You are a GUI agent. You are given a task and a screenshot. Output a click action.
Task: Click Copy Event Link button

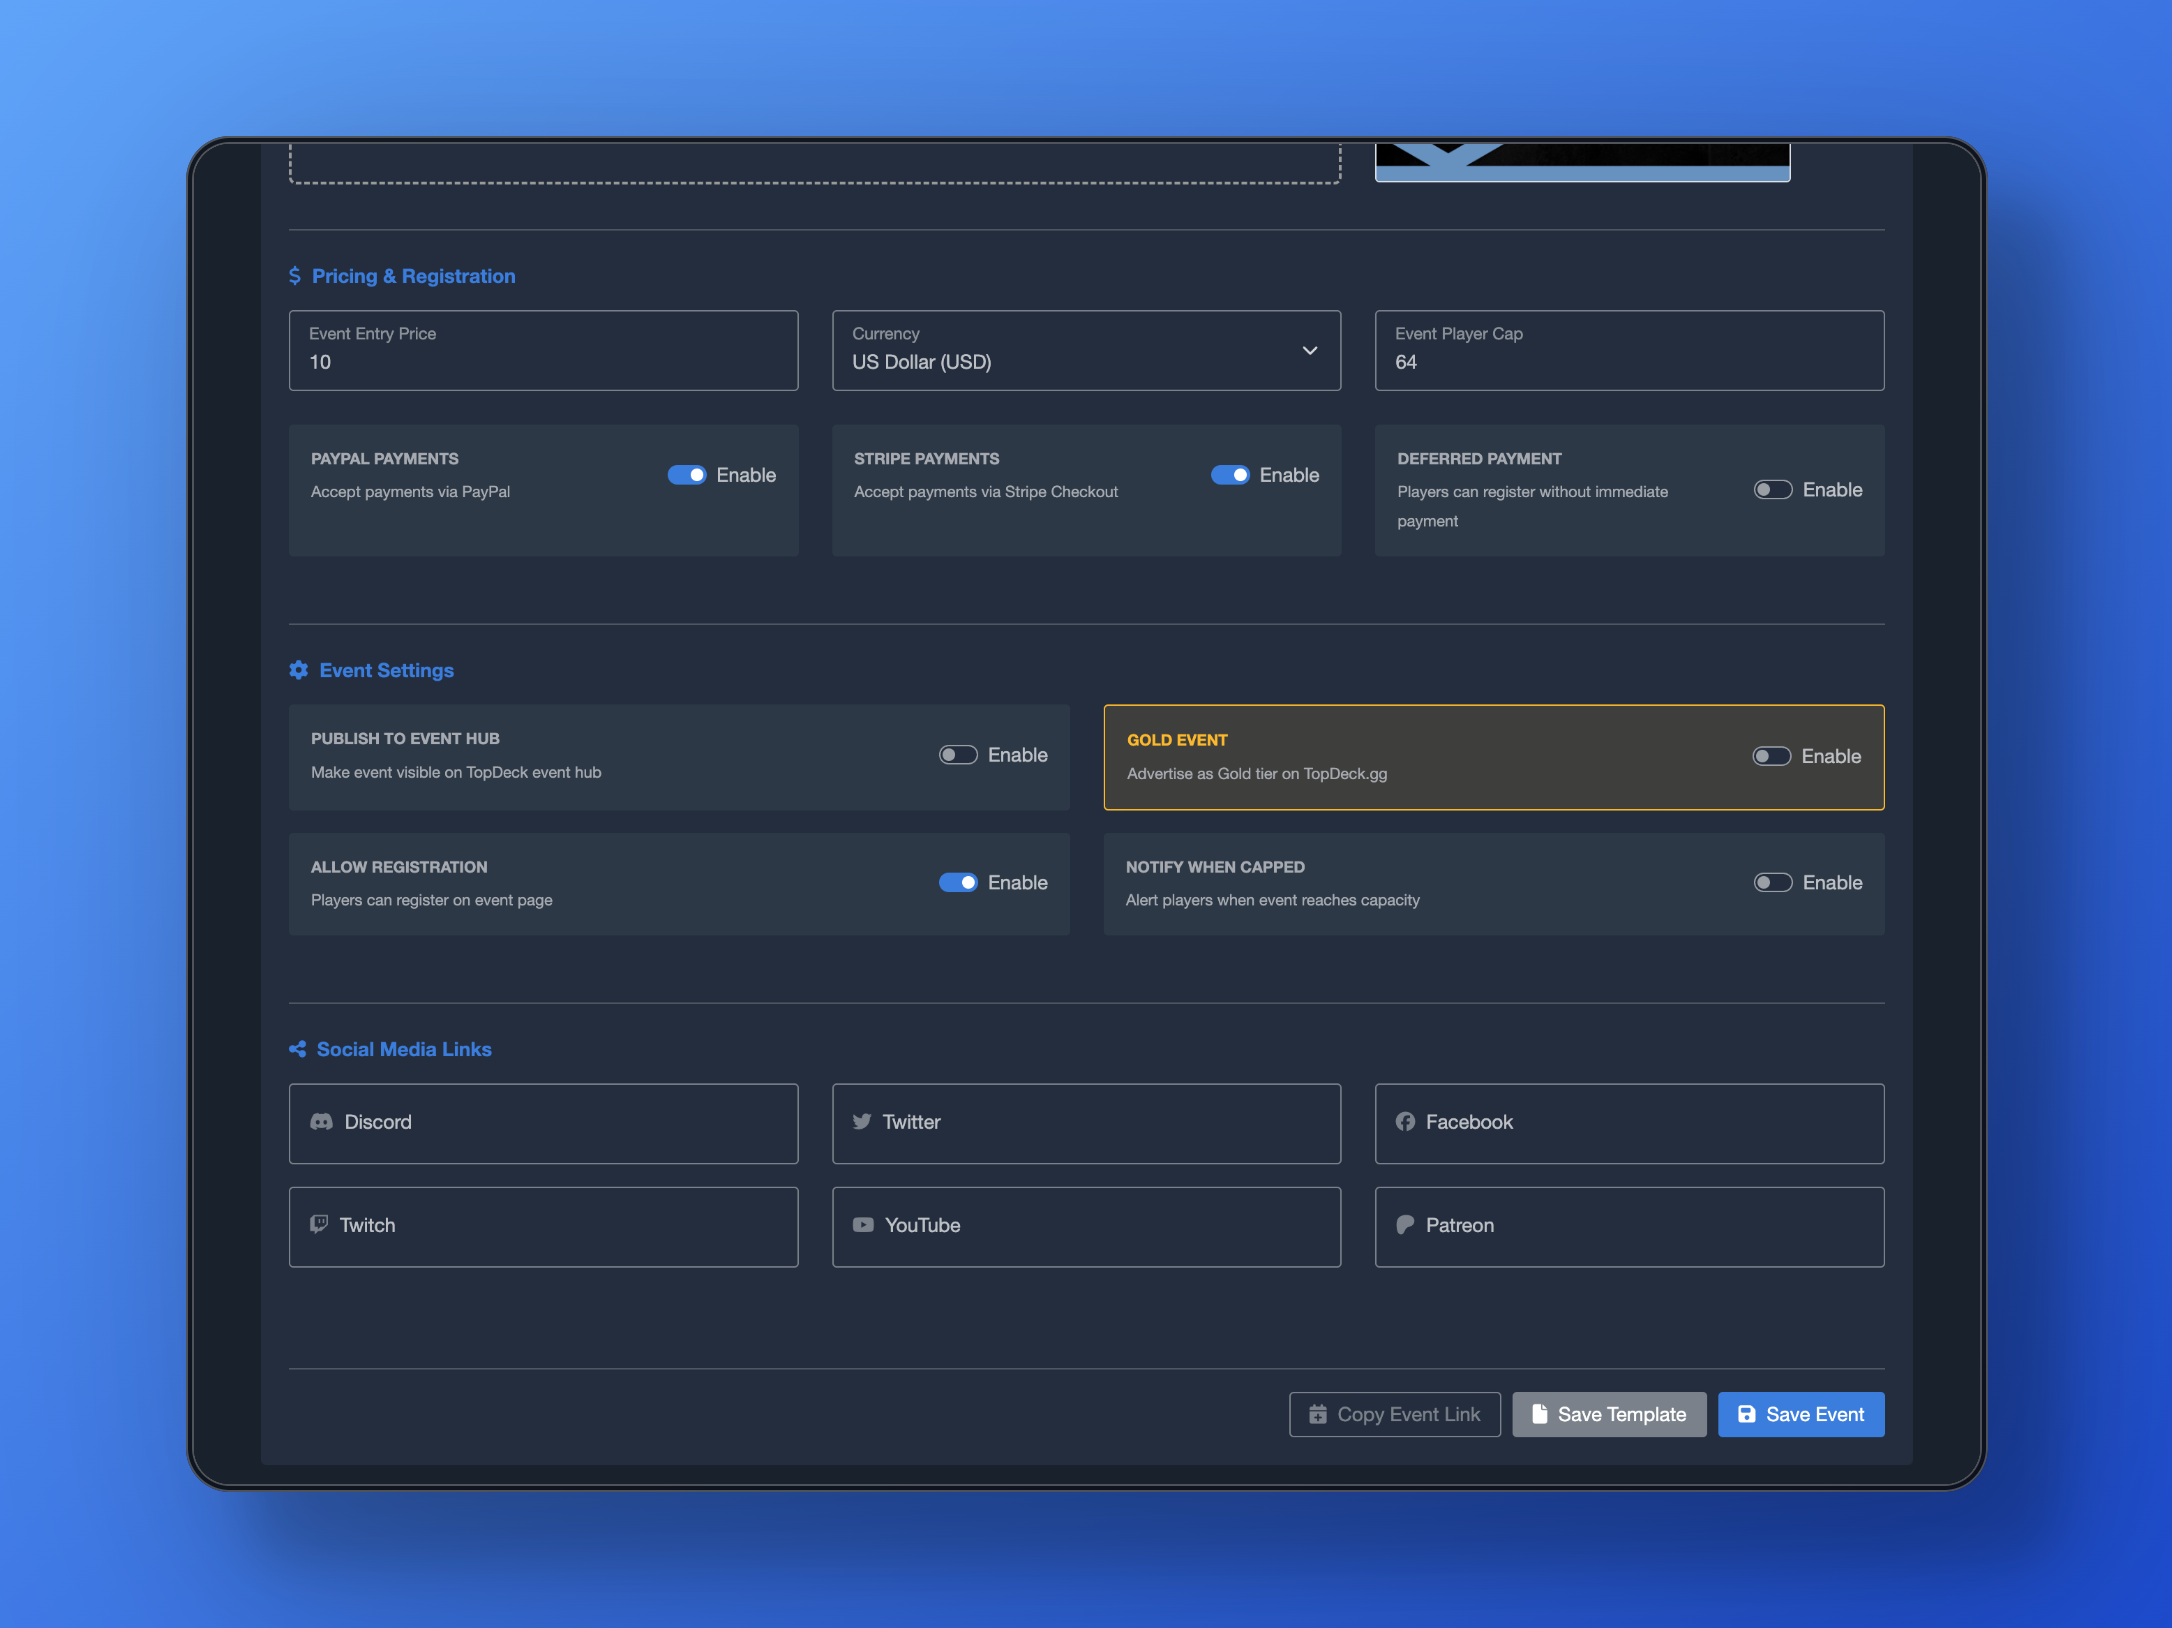click(1394, 1414)
